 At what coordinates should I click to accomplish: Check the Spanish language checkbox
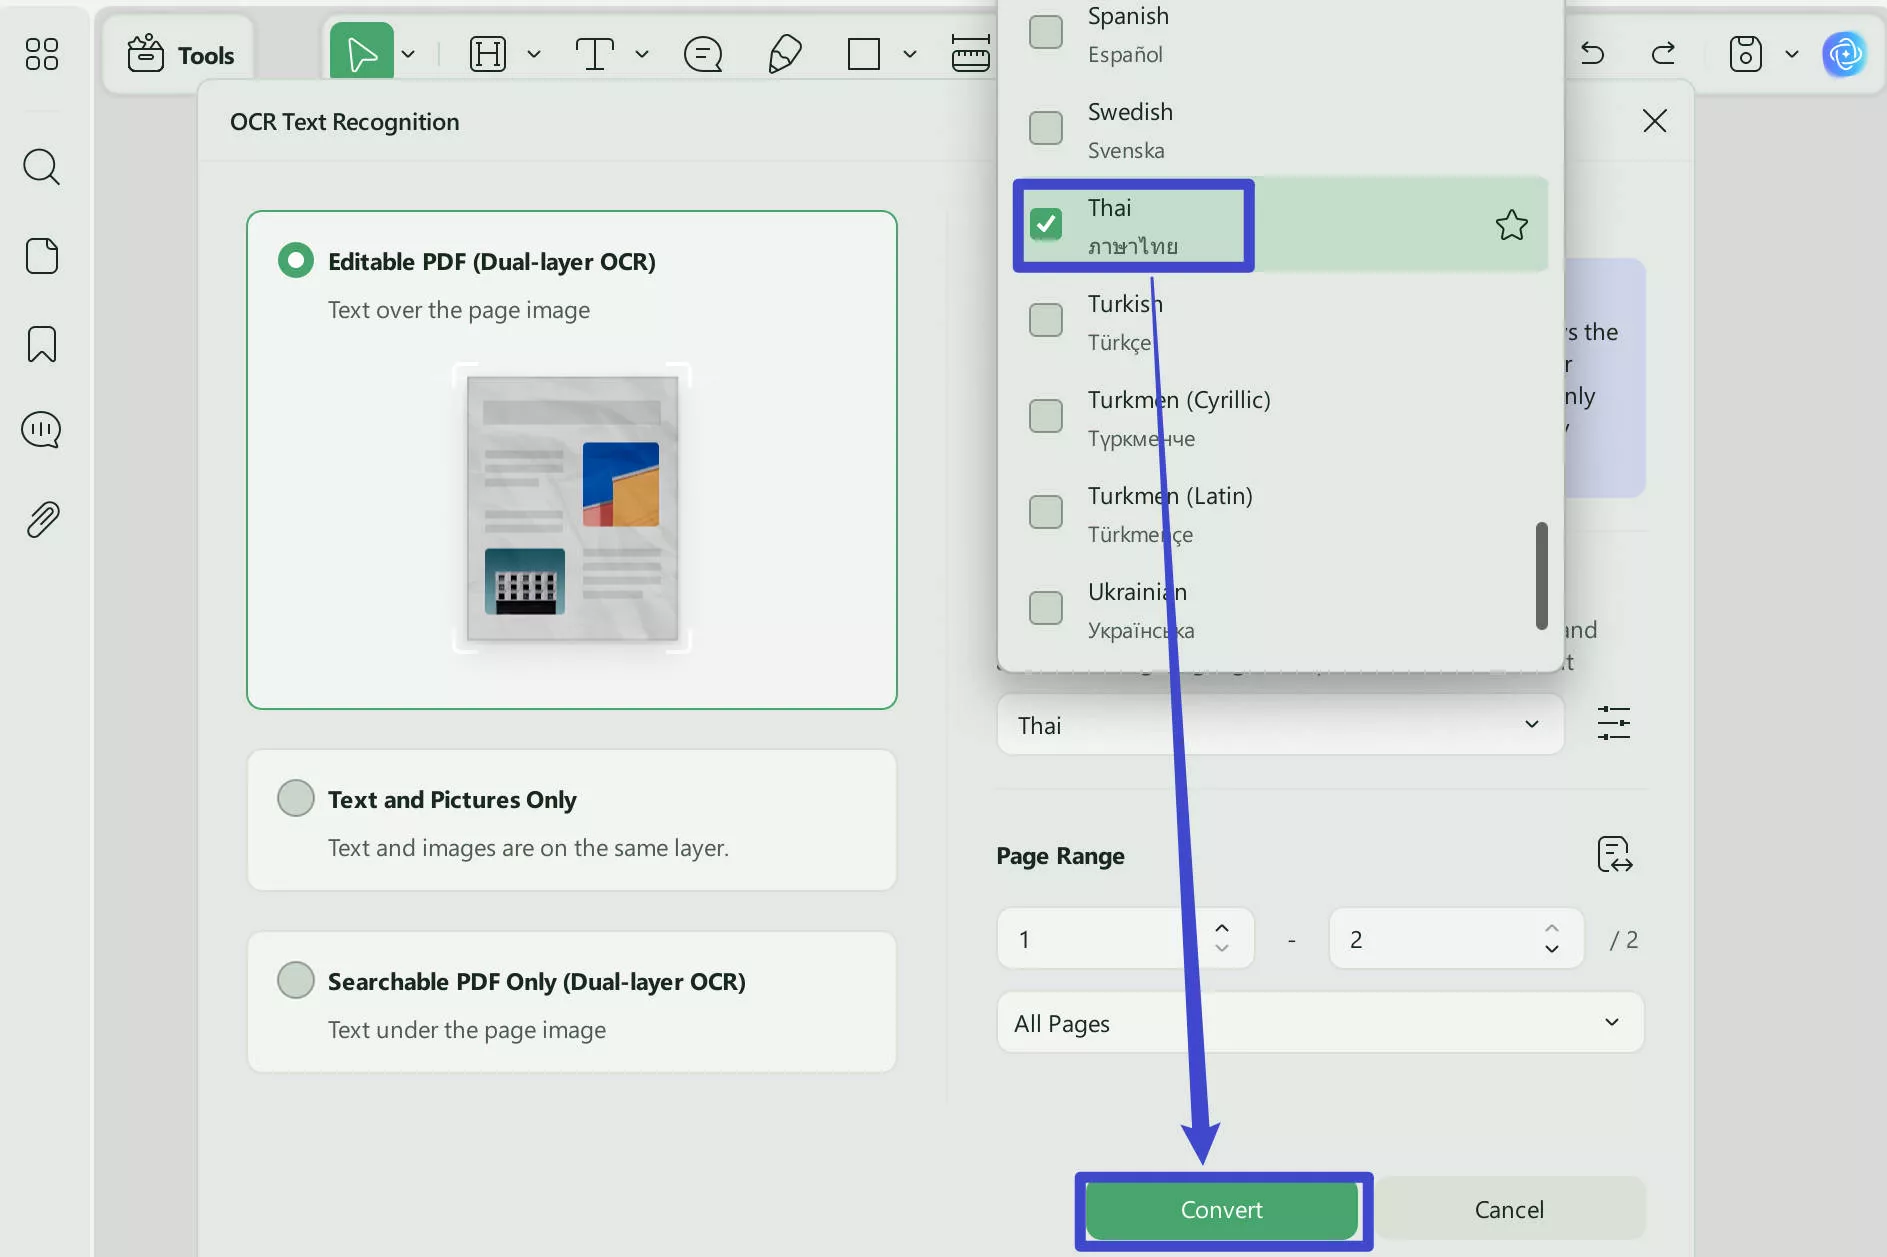(1046, 32)
